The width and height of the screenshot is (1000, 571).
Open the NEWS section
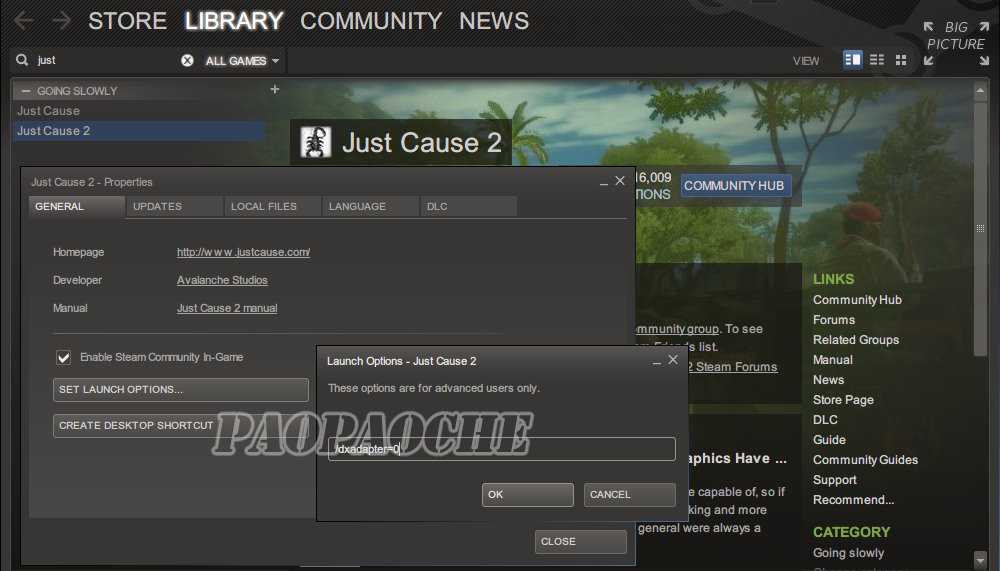coord(494,21)
